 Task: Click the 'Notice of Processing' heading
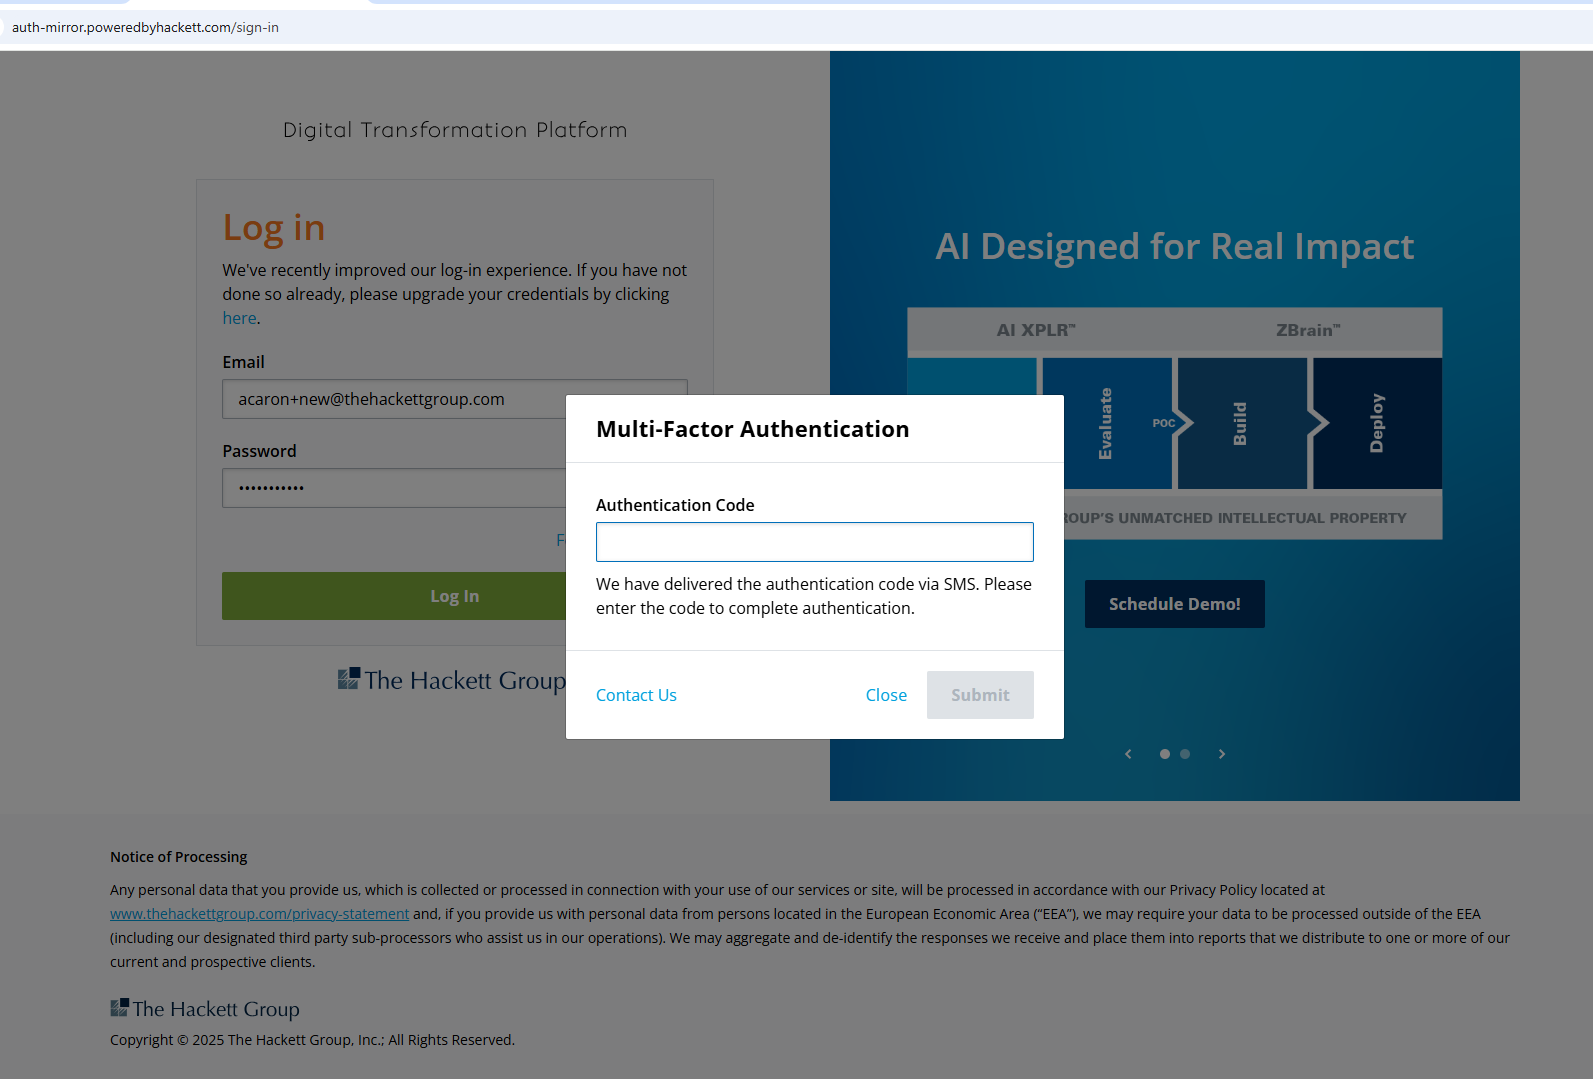pos(178,857)
